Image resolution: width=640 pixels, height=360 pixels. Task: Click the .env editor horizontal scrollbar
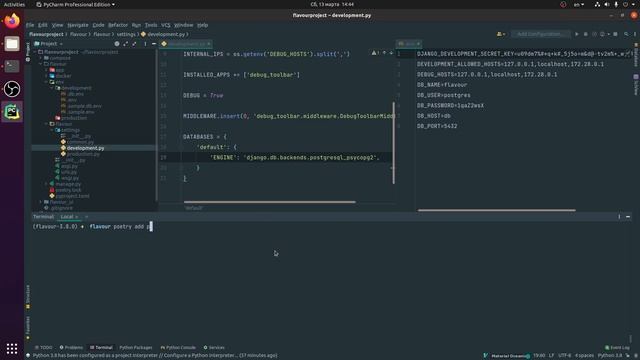(x=496, y=210)
